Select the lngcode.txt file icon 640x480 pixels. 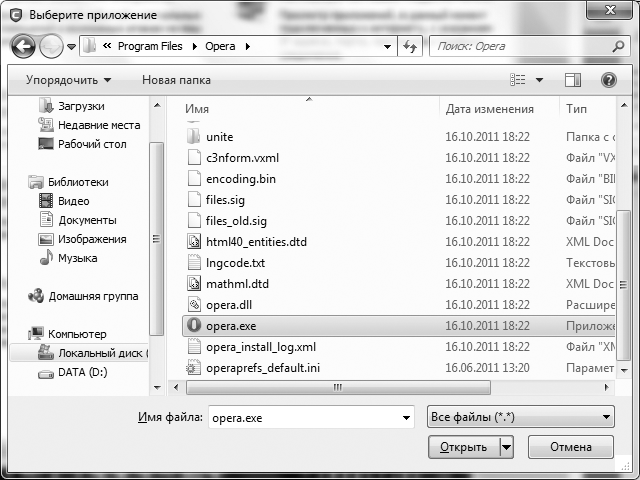[x=194, y=262]
